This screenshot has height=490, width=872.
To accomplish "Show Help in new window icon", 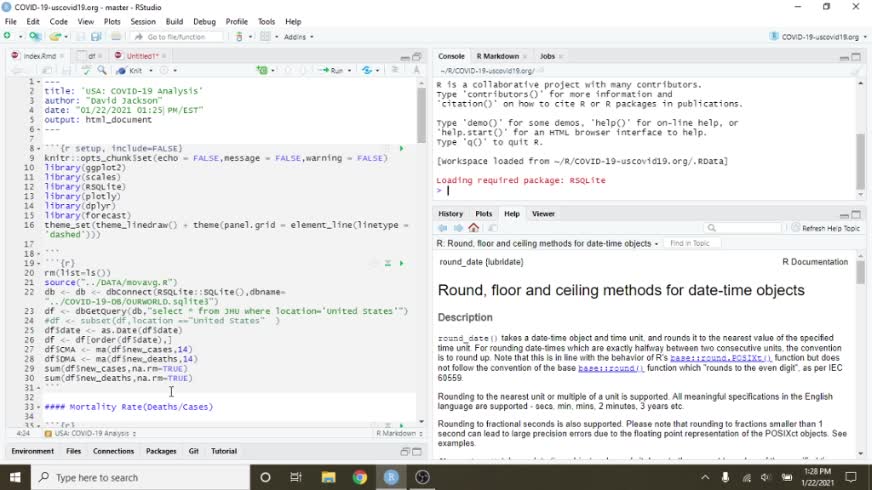I will 493,228.
